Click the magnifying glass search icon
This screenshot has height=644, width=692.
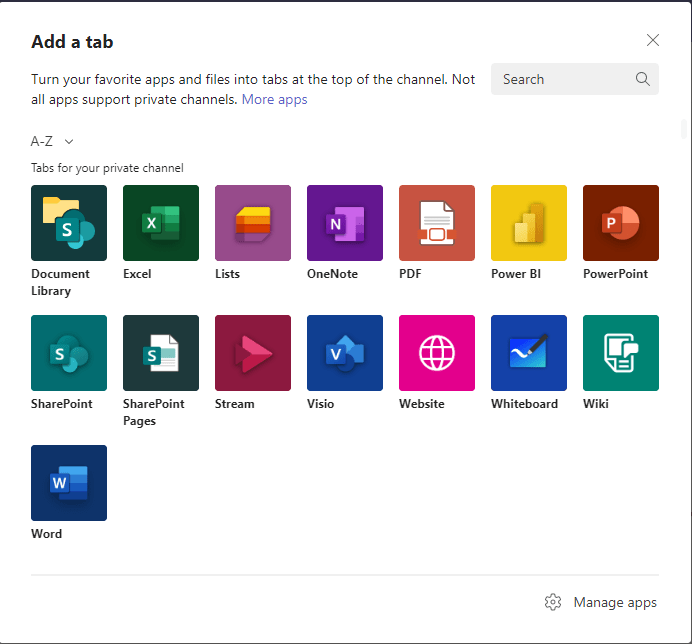pos(643,79)
